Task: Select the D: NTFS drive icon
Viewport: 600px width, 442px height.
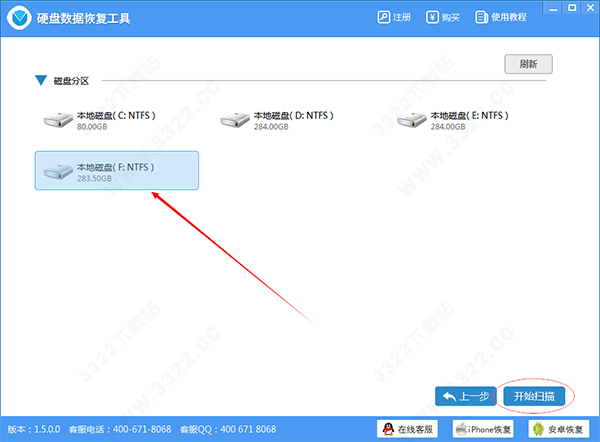Action: click(x=235, y=120)
